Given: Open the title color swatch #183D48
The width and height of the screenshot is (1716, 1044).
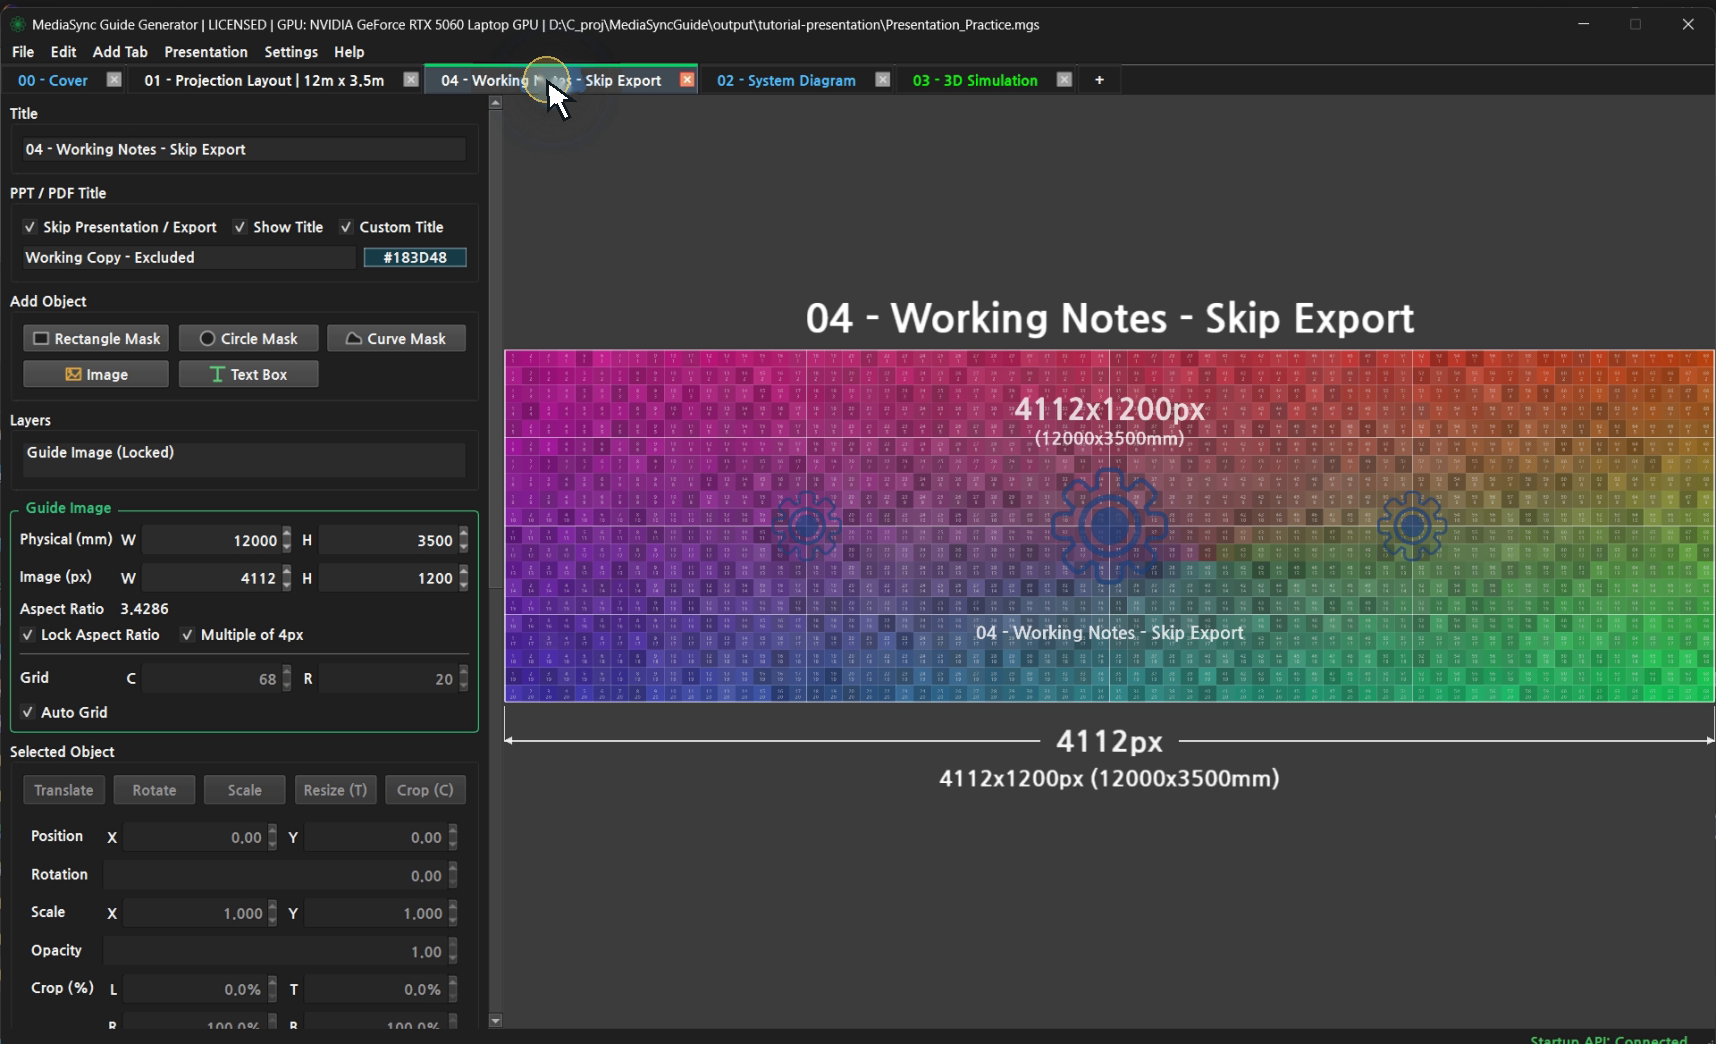Looking at the screenshot, I should 415,257.
